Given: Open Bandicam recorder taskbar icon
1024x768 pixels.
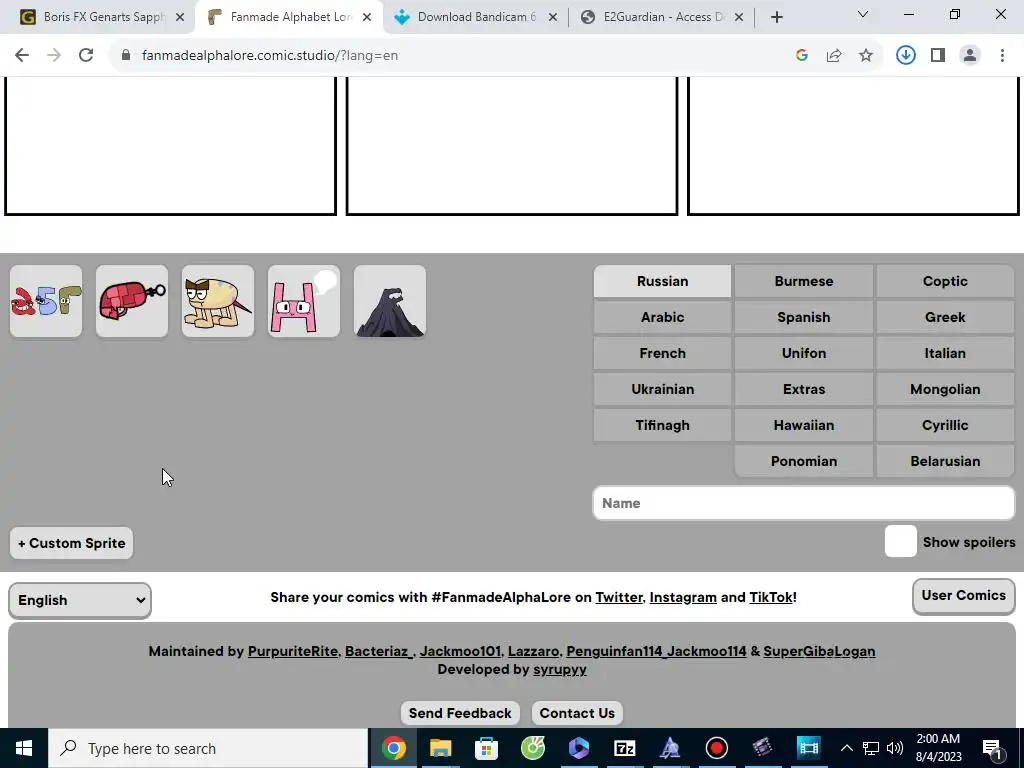Looking at the screenshot, I should (716, 748).
